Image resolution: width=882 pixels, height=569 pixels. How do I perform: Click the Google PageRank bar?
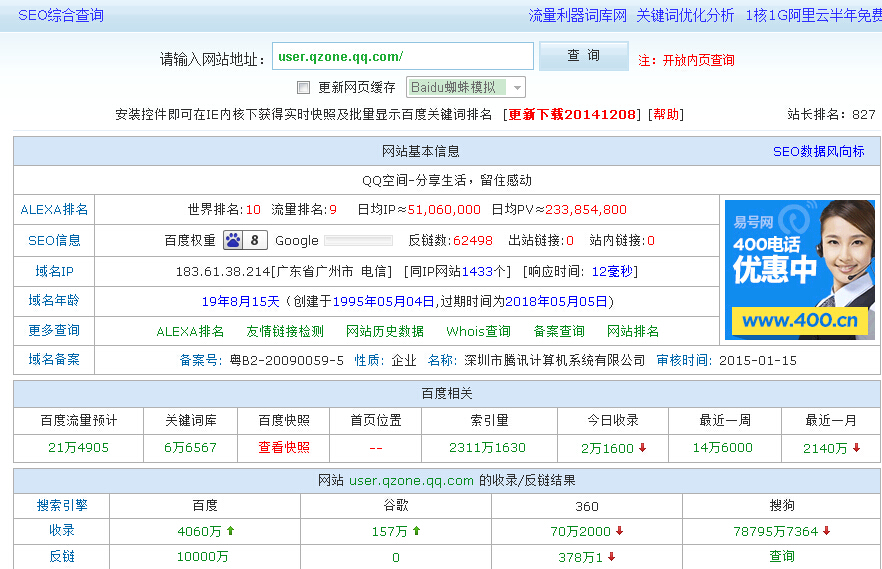pos(359,241)
